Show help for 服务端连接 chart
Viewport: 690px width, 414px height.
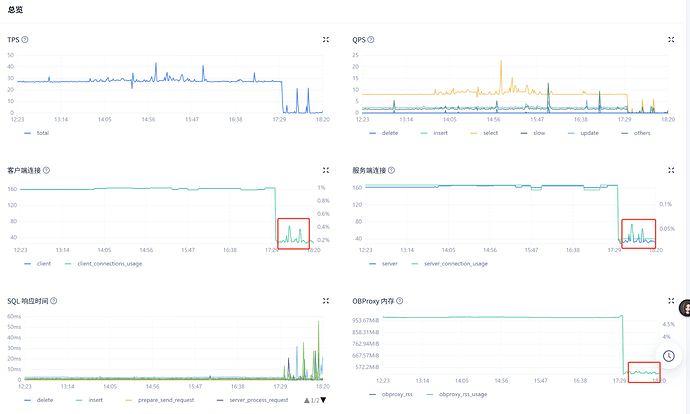[391, 170]
